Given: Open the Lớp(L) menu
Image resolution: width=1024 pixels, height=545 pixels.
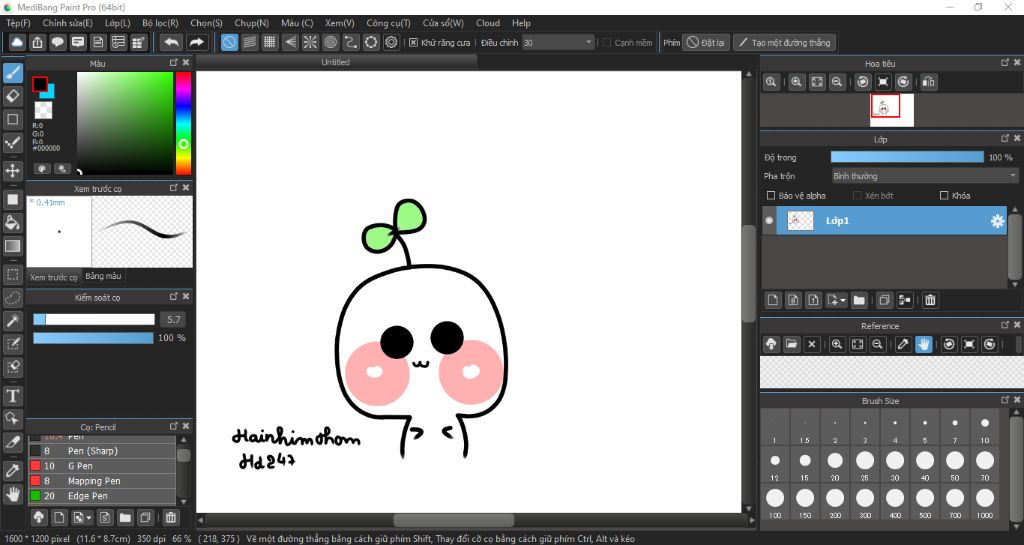Looking at the screenshot, I should [118, 23].
